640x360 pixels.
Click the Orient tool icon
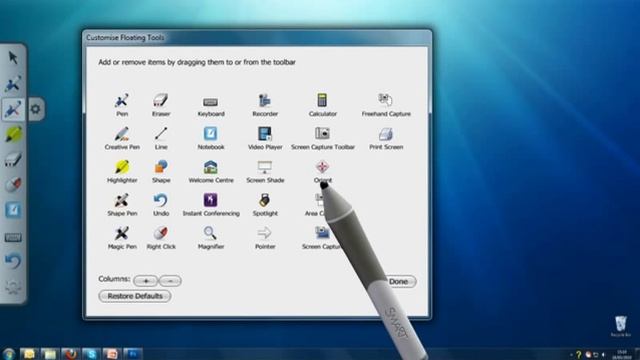(x=322, y=167)
